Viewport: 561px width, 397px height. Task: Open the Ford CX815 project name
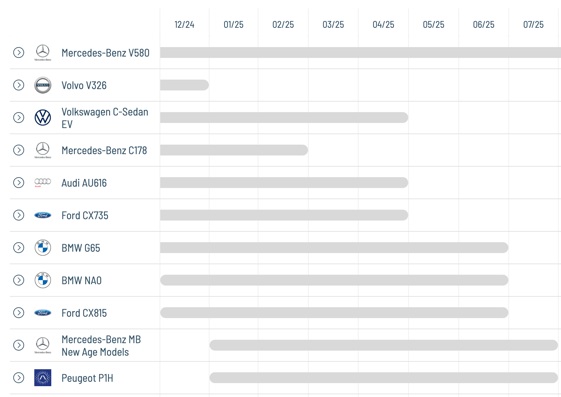coord(84,313)
